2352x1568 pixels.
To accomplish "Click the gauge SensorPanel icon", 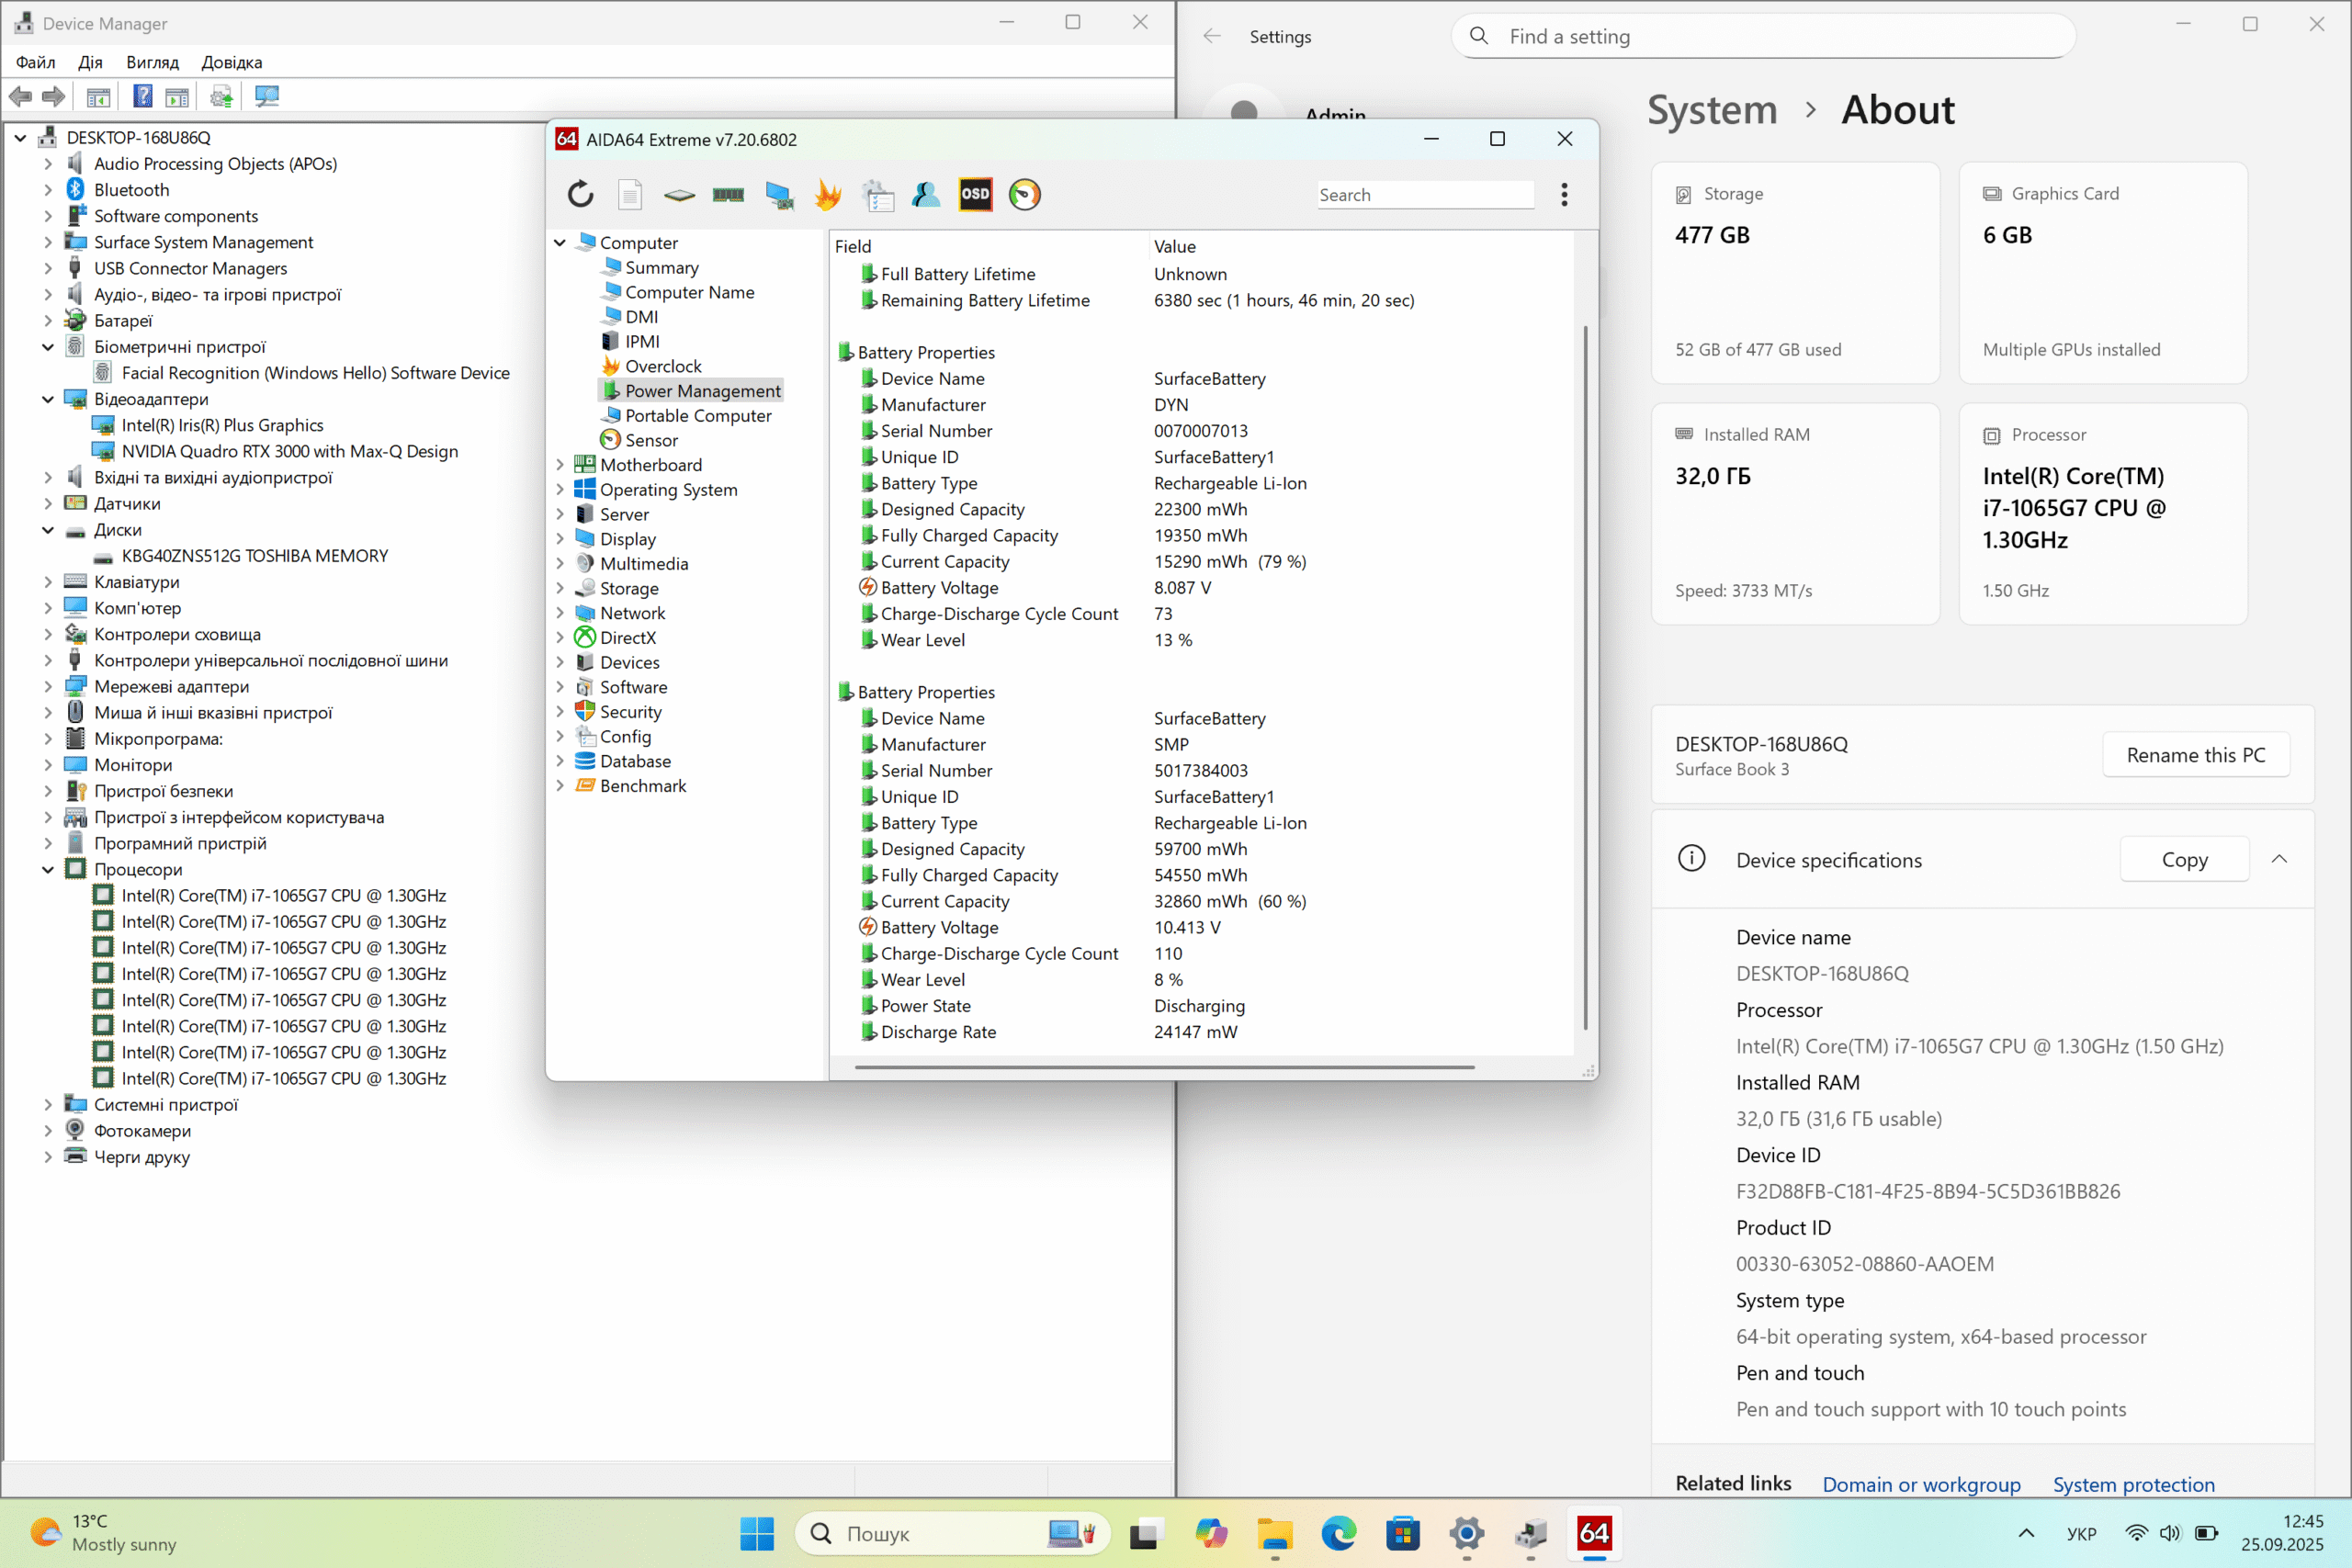I will click(x=1024, y=194).
